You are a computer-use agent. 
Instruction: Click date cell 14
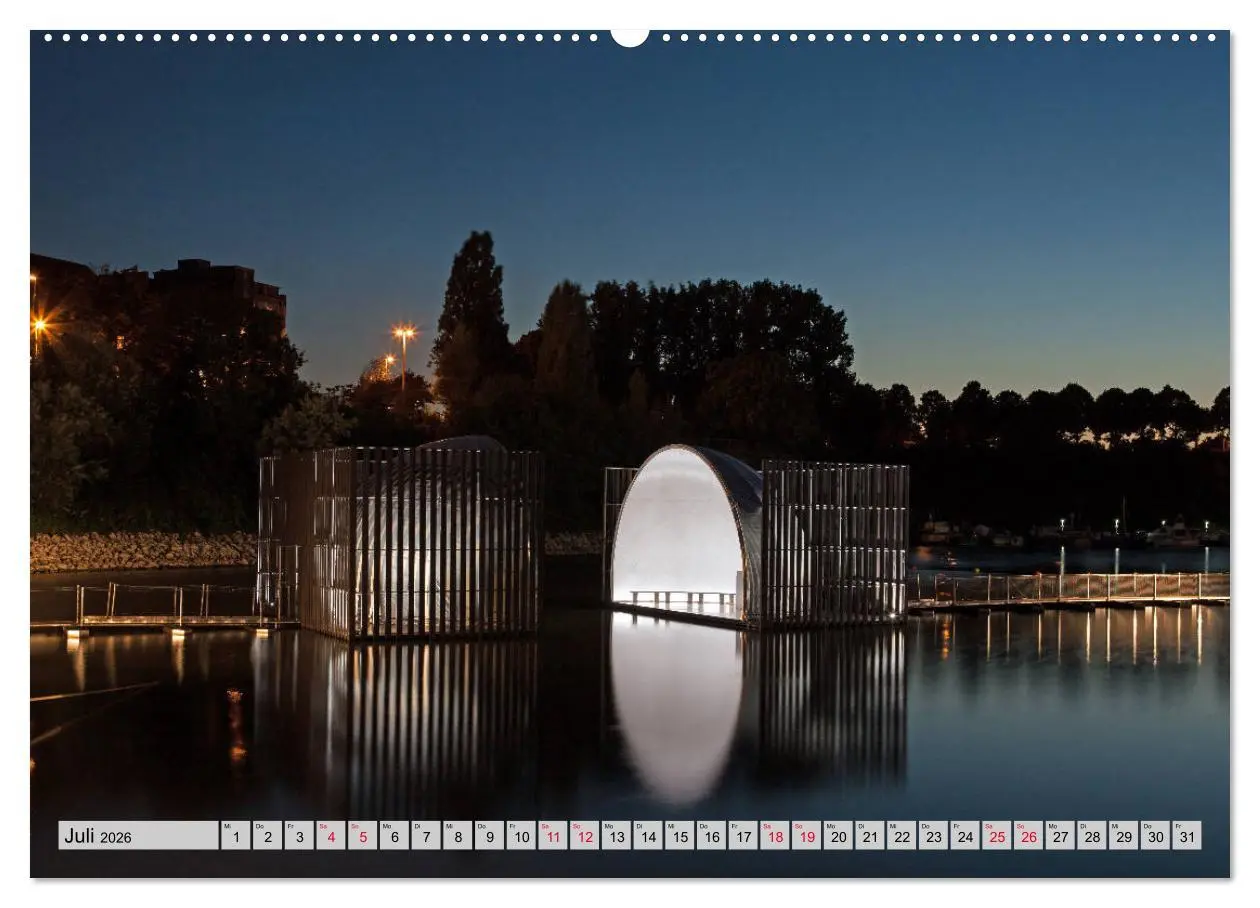click(x=648, y=836)
